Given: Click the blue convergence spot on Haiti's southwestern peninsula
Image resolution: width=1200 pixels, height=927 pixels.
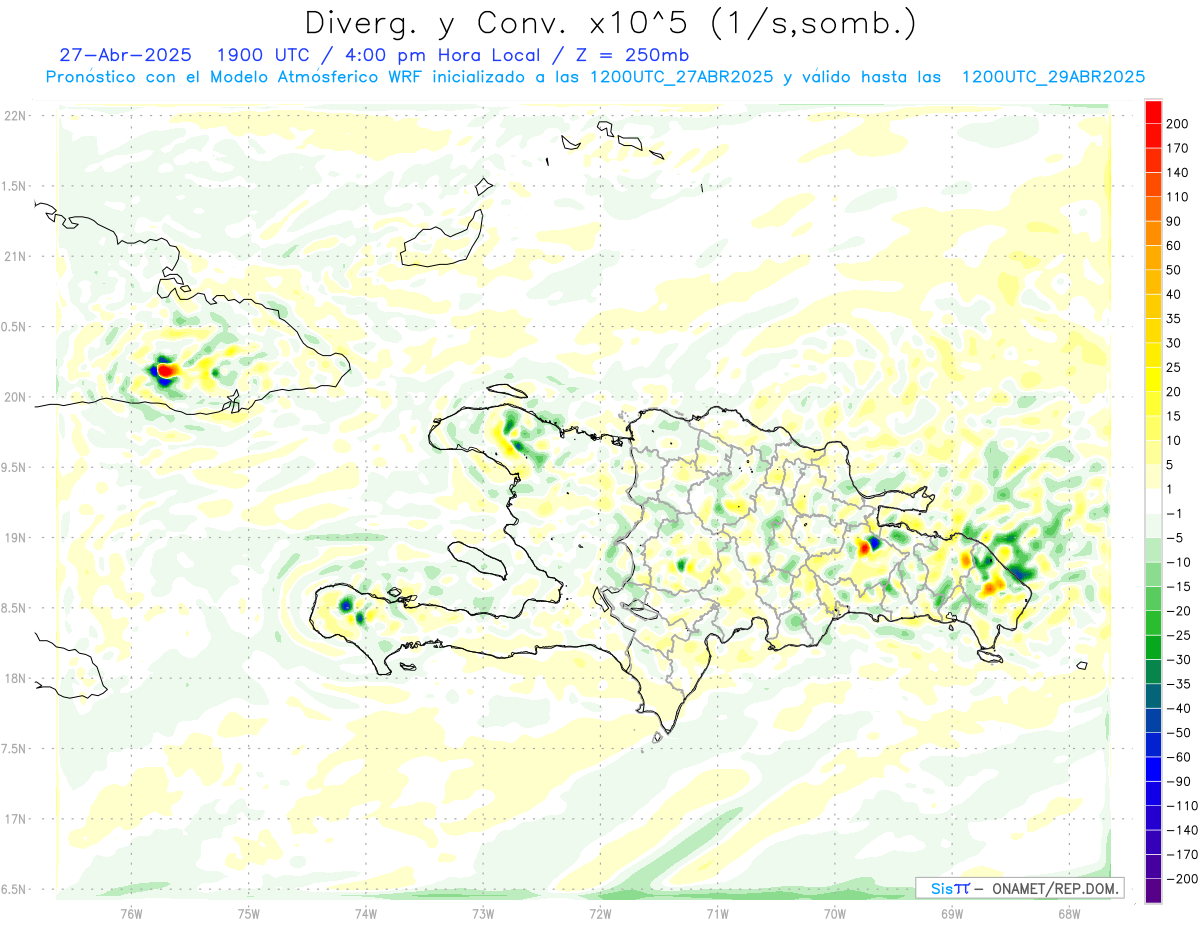Looking at the screenshot, I should click(347, 605).
